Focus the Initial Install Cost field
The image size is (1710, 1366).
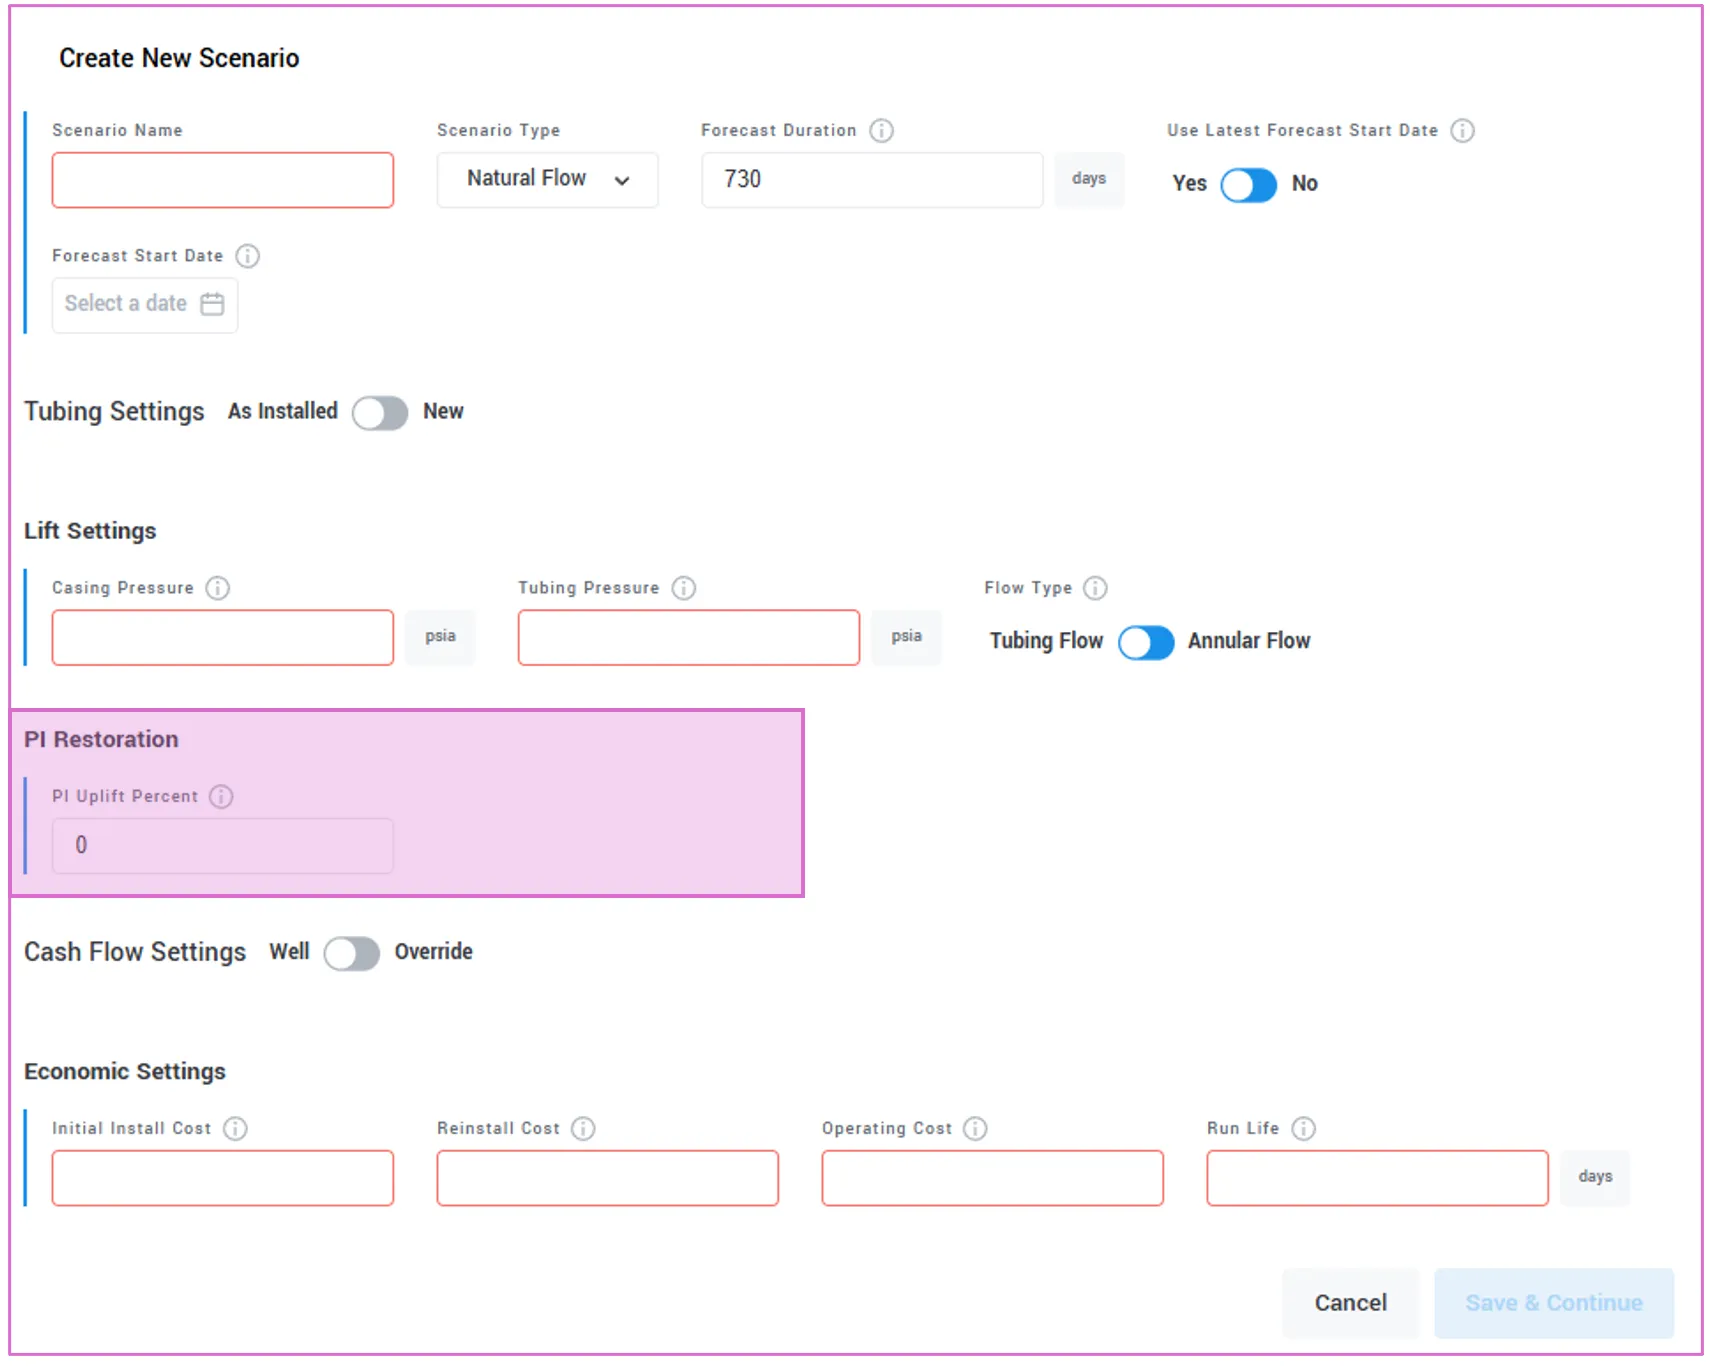click(x=223, y=1178)
